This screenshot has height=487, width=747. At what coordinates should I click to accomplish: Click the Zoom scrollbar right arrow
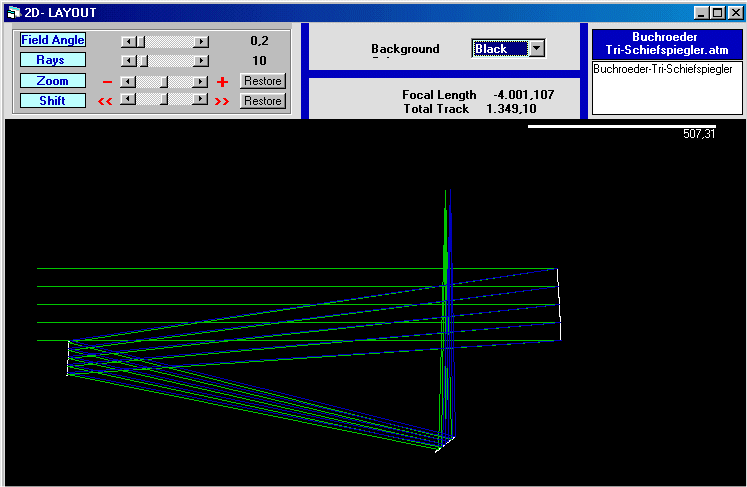tap(201, 82)
